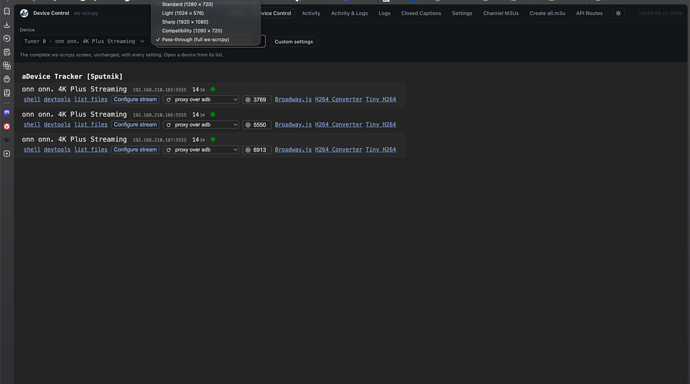
Task: Open the Create all.m3u tab
Action: pyautogui.click(x=547, y=13)
